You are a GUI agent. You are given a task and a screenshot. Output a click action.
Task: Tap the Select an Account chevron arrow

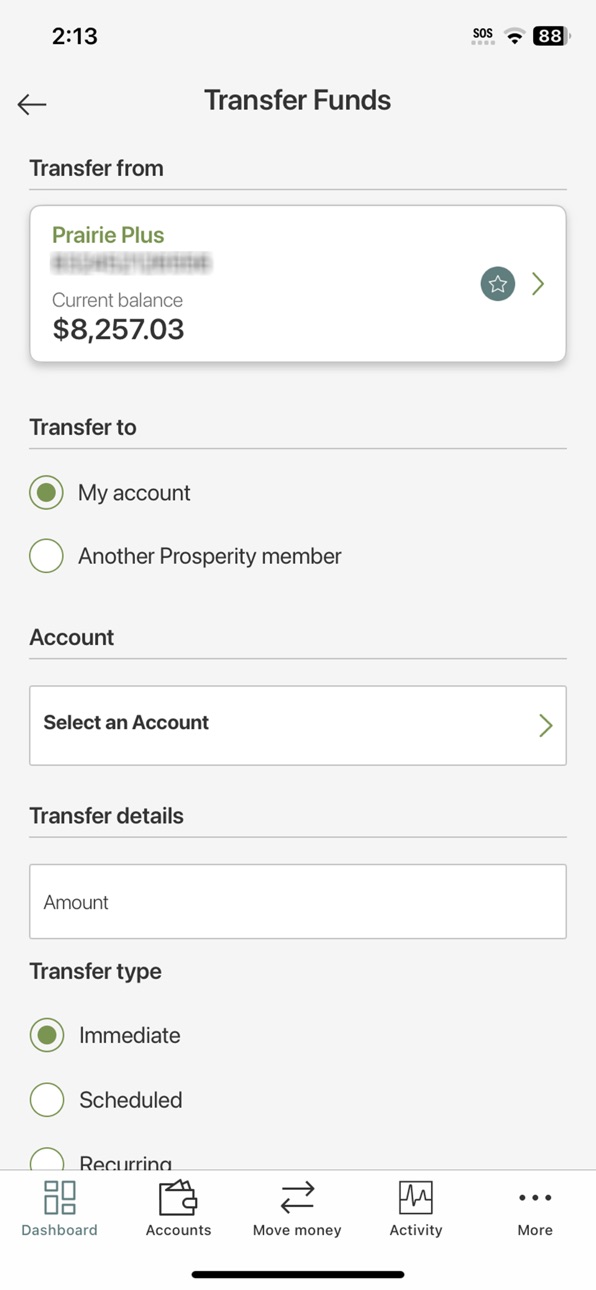tap(545, 725)
